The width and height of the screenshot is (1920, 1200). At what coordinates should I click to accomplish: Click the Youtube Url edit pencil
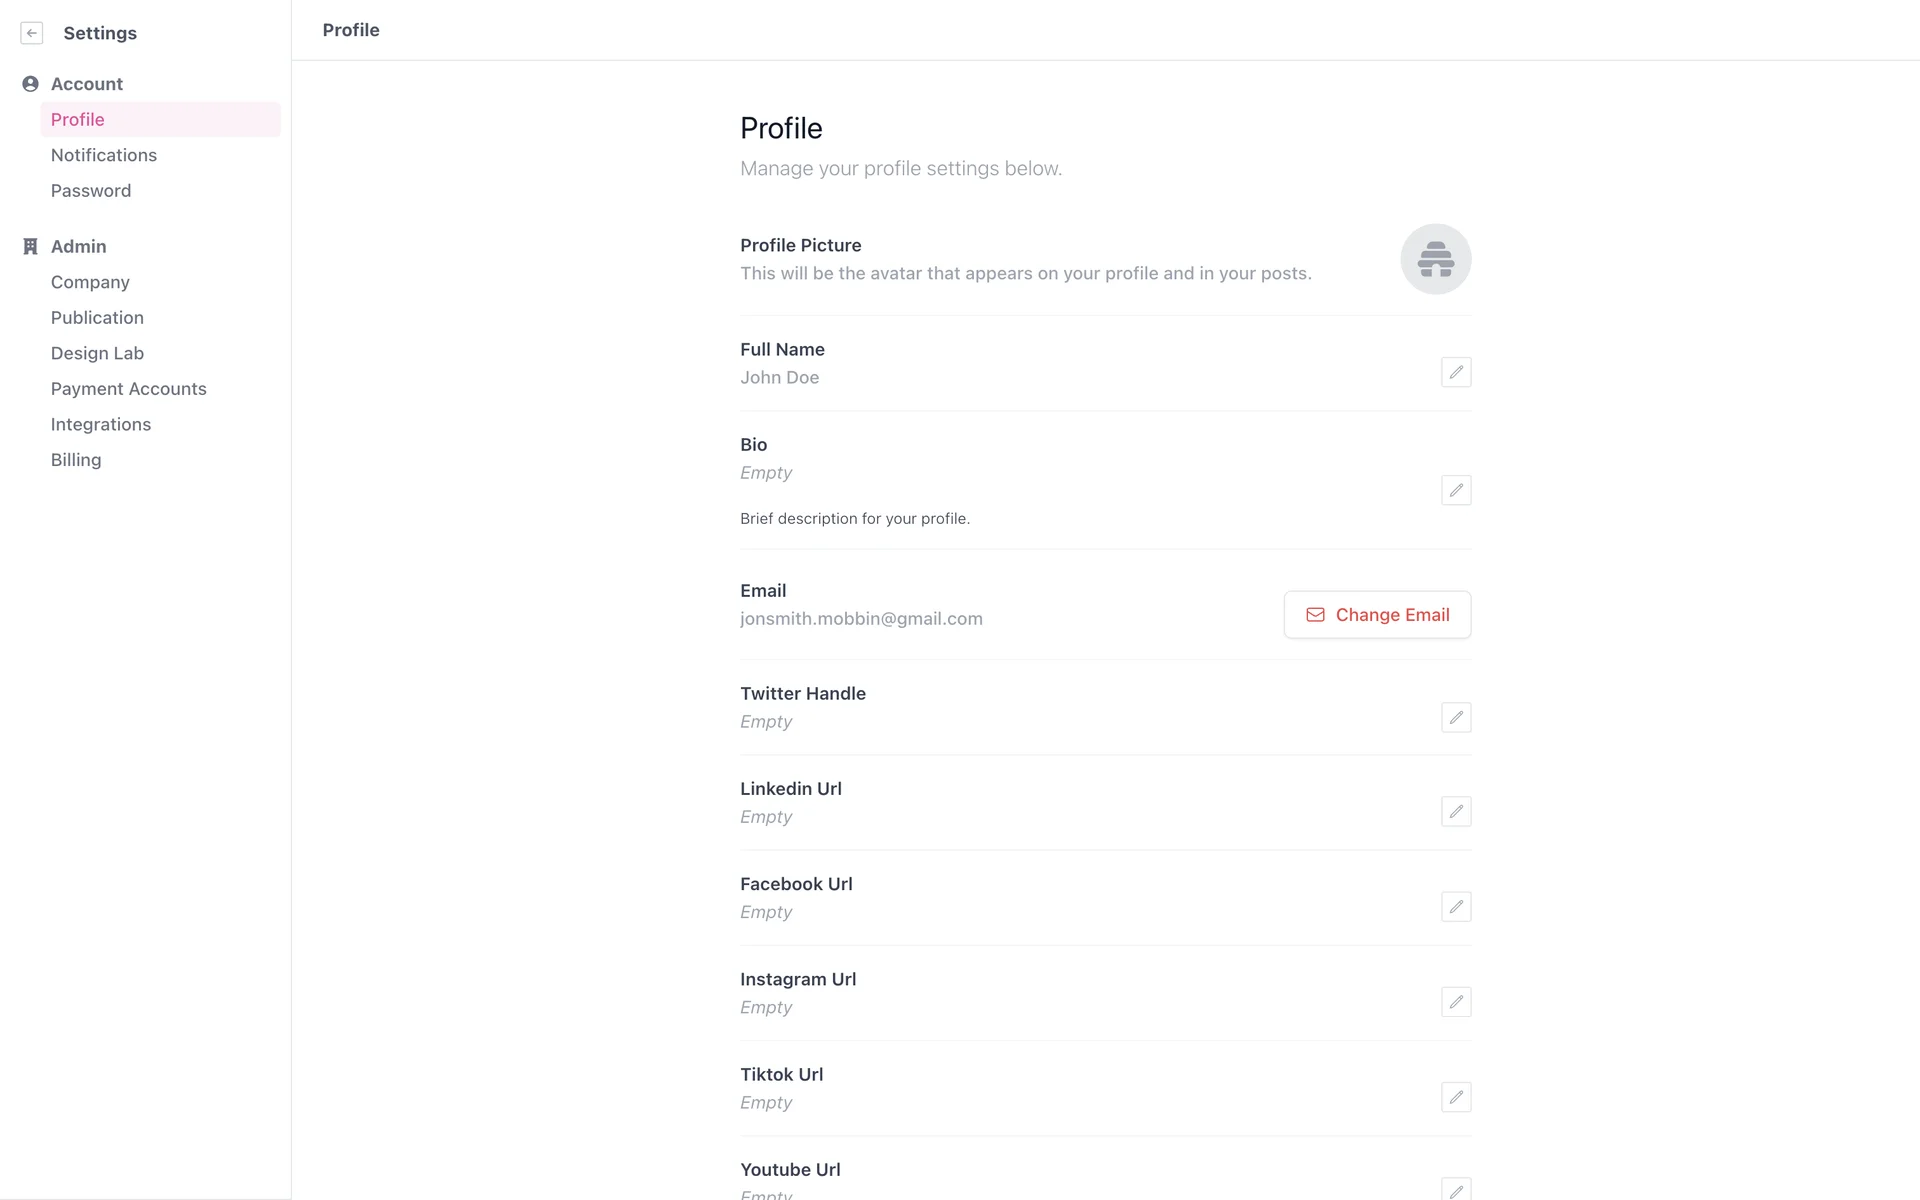point(1455,1190)
